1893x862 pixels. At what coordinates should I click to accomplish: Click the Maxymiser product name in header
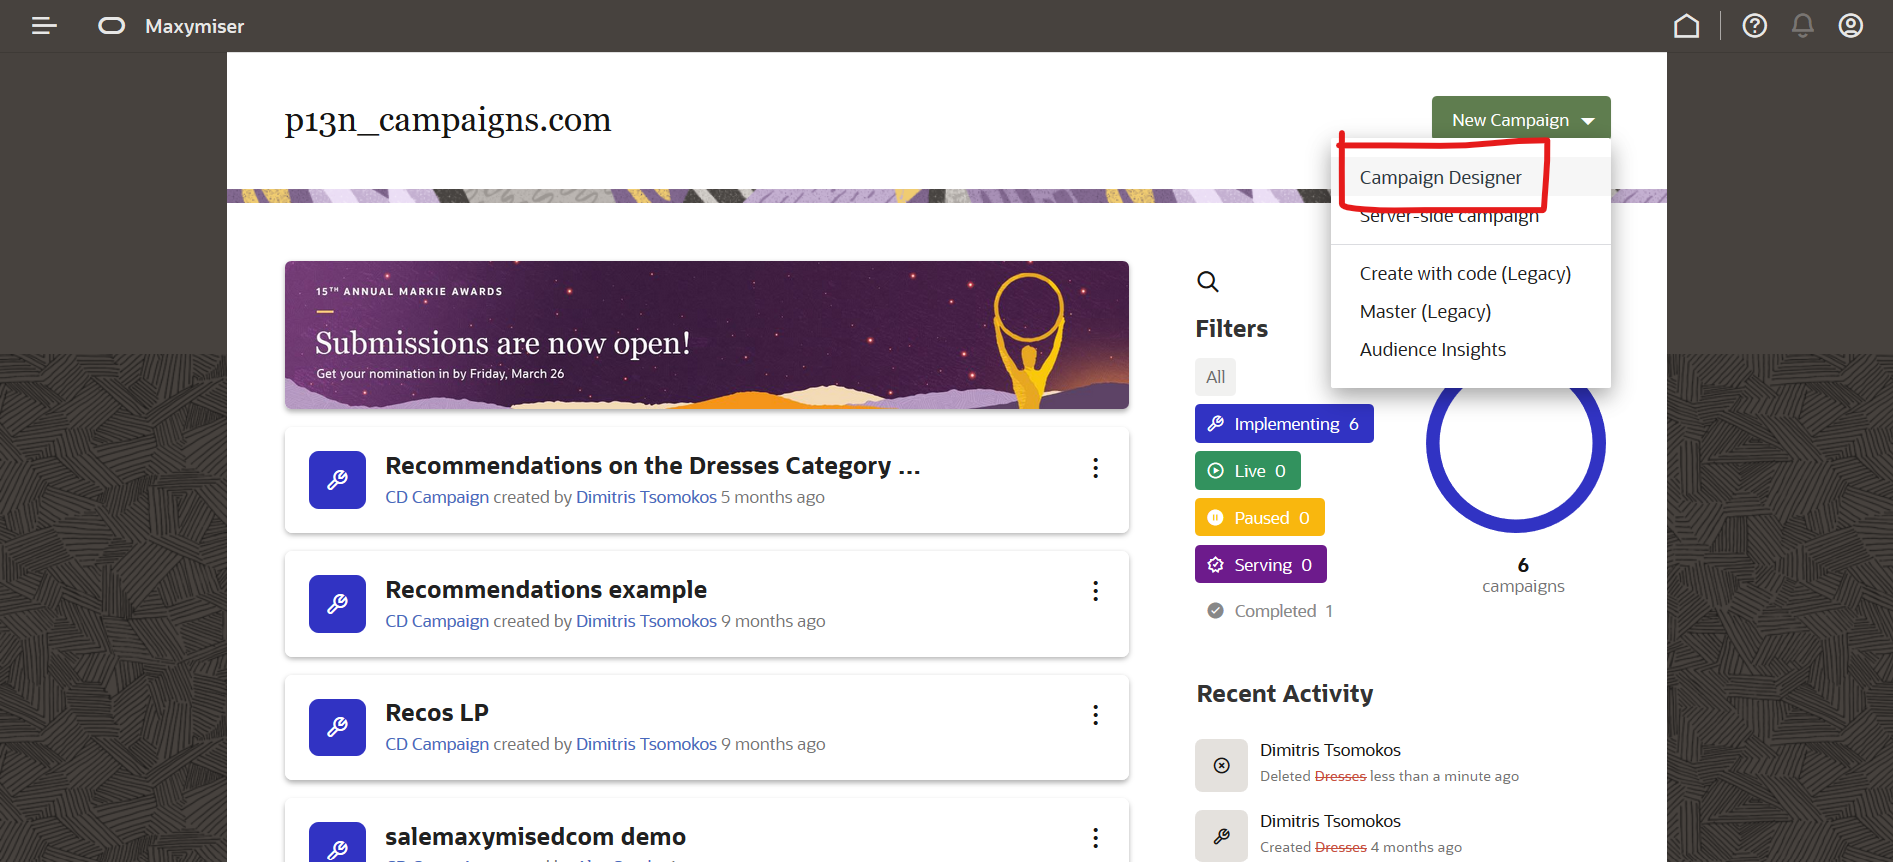(x=194, y=27)
